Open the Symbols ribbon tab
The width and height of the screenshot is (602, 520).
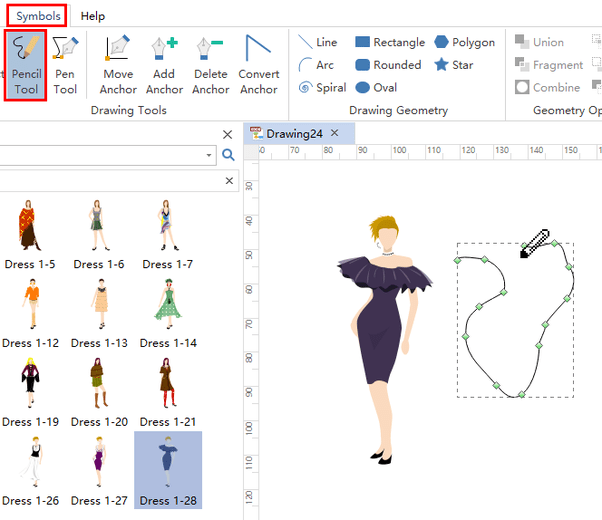(38, 16)
